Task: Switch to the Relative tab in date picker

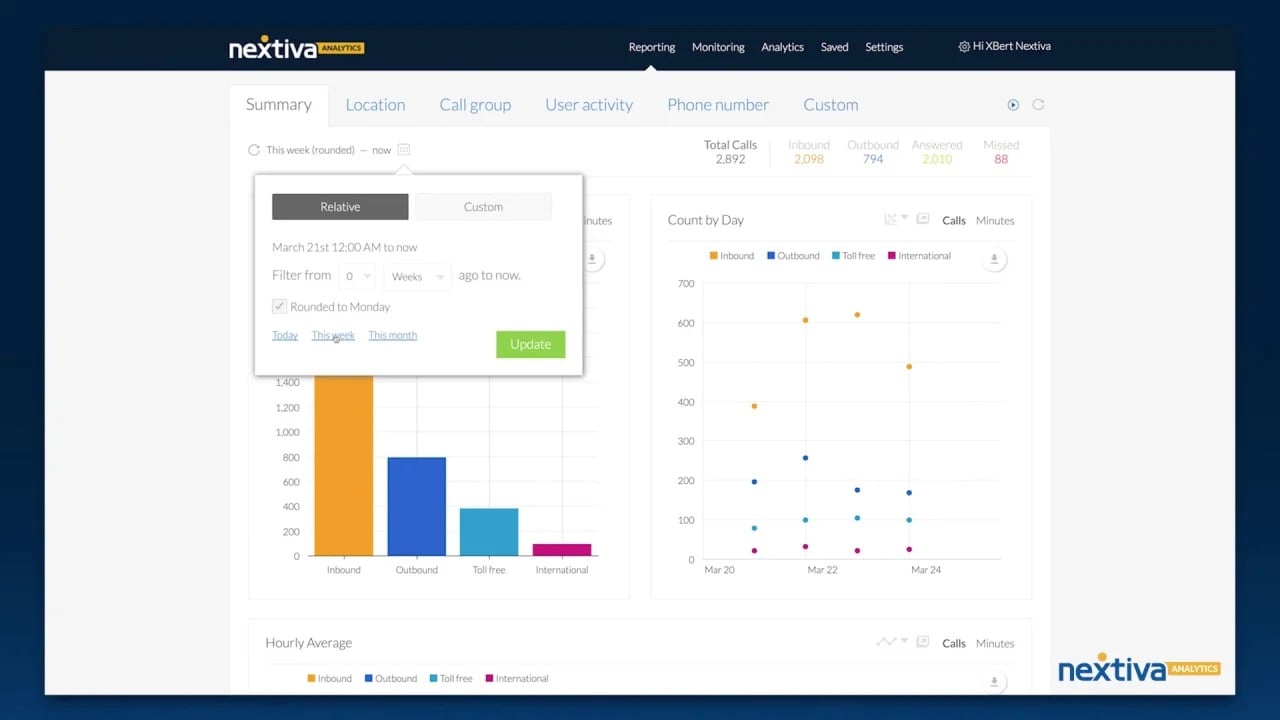Action: pyautogui.click(x=340, y=206)
